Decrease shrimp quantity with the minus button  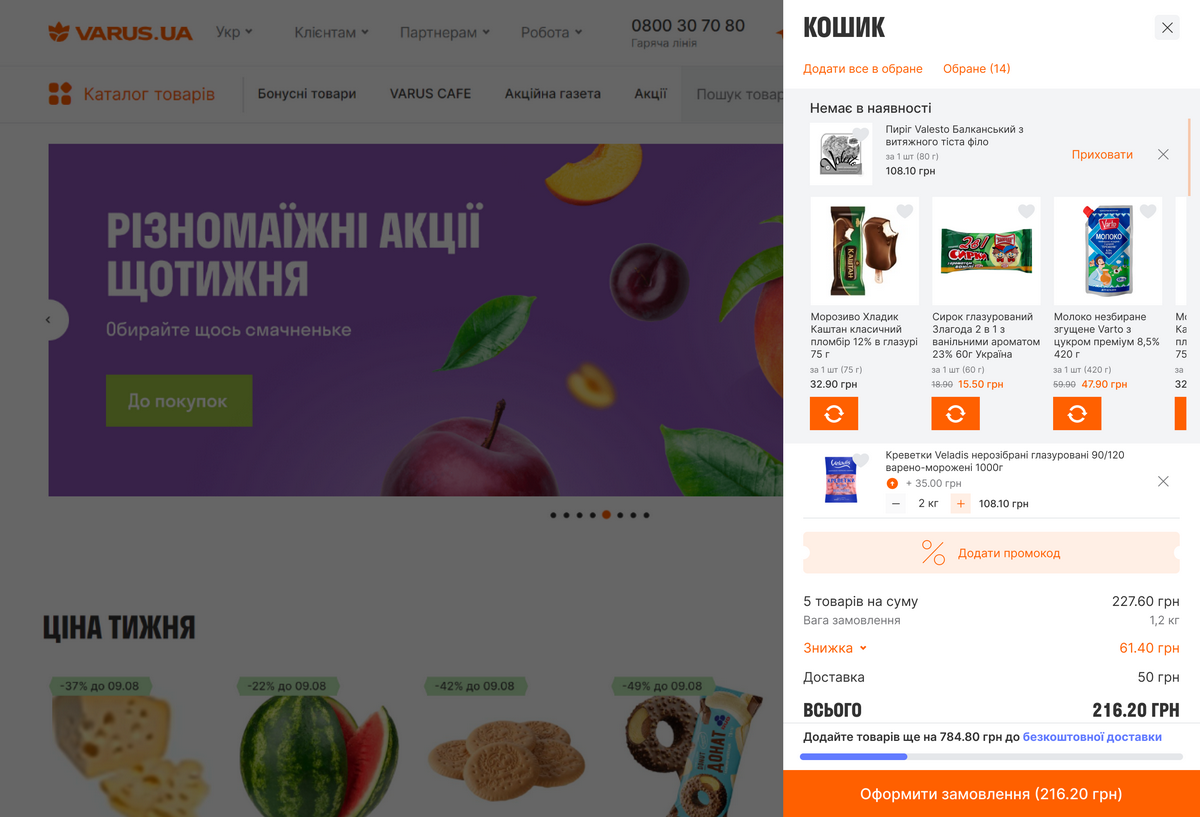click(x=896, y=504)
